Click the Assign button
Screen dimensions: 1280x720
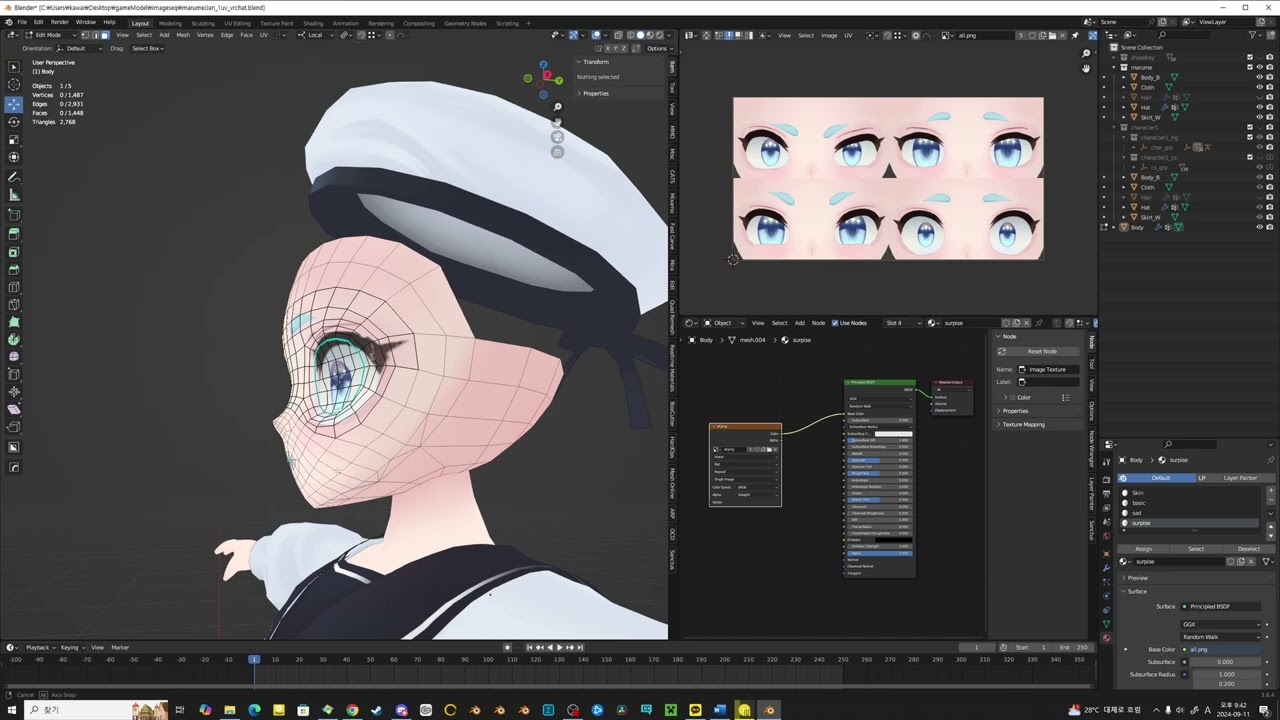click(x=1143, y=548)
